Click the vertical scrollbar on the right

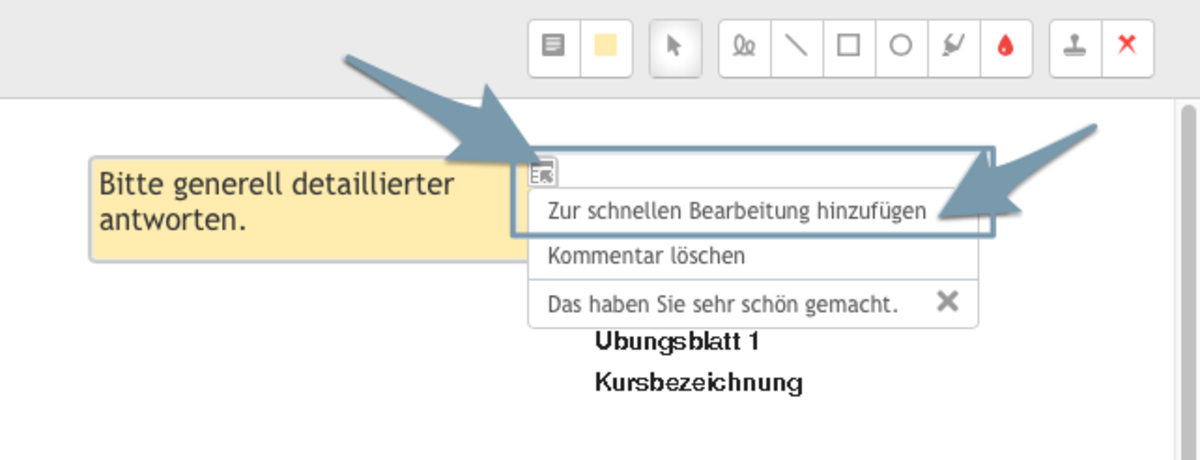pos(1188,280)
